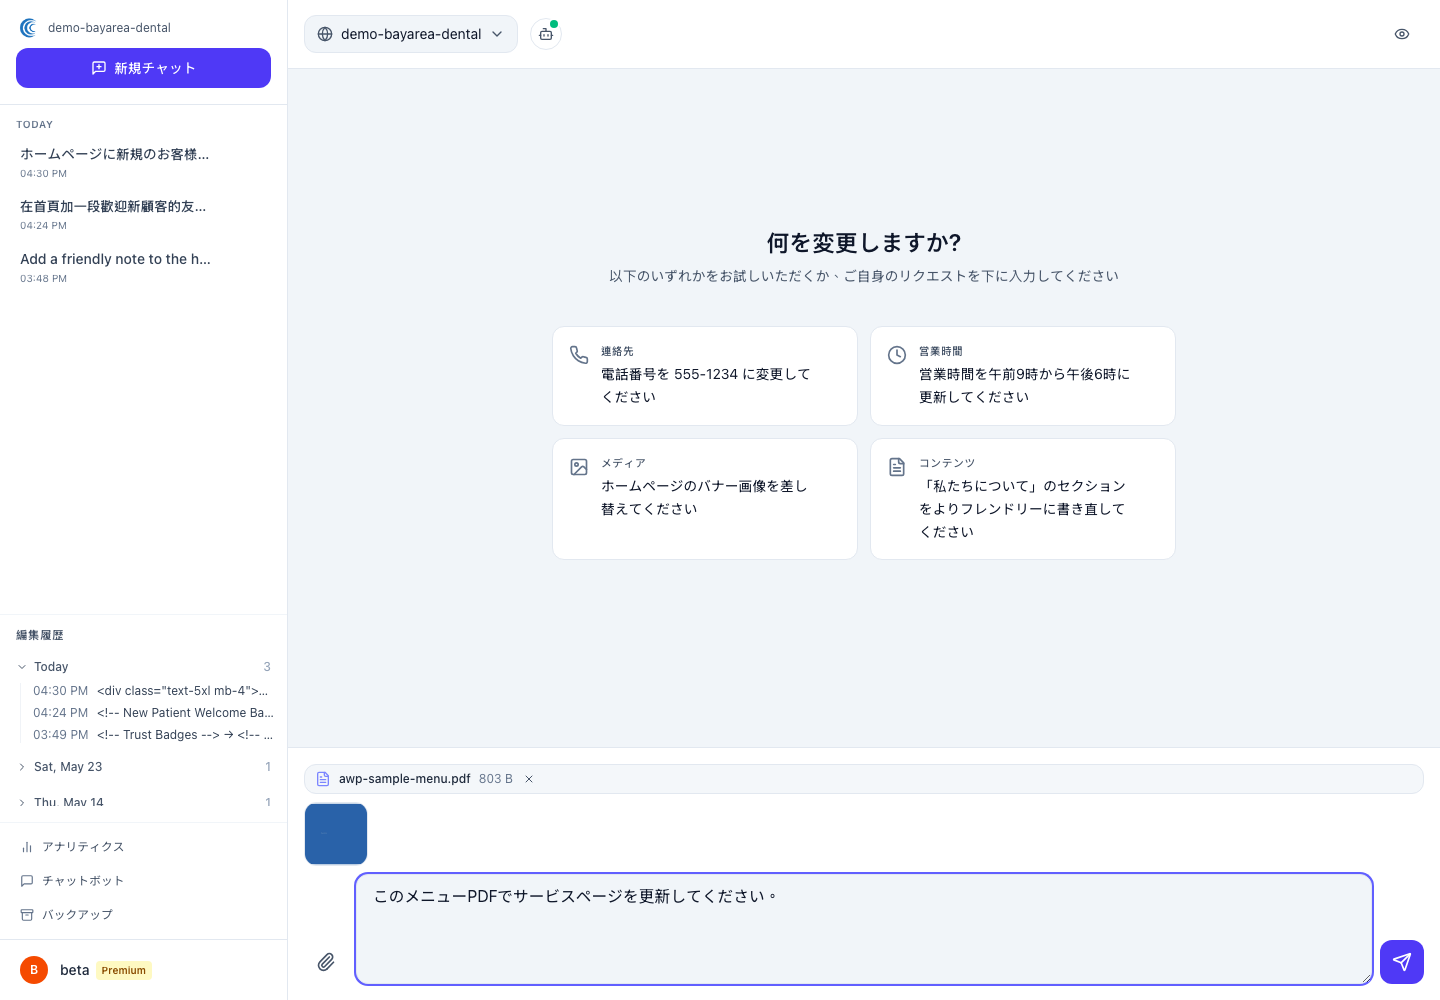The height and width of the screenshot is (1000, 1440).
Task: Send the message with paper plane button
Action: [x=1402, y=962]
